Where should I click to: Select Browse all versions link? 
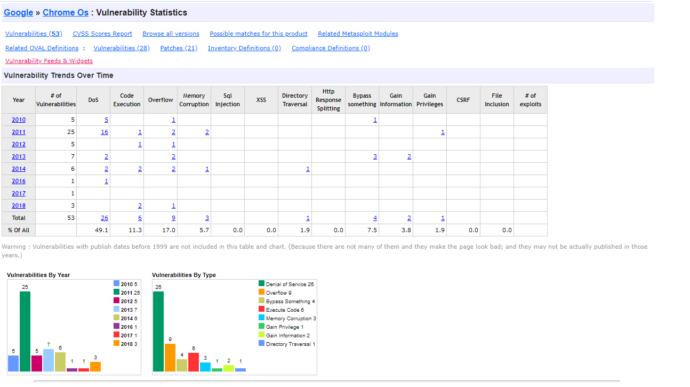click(x=171, y=34)
